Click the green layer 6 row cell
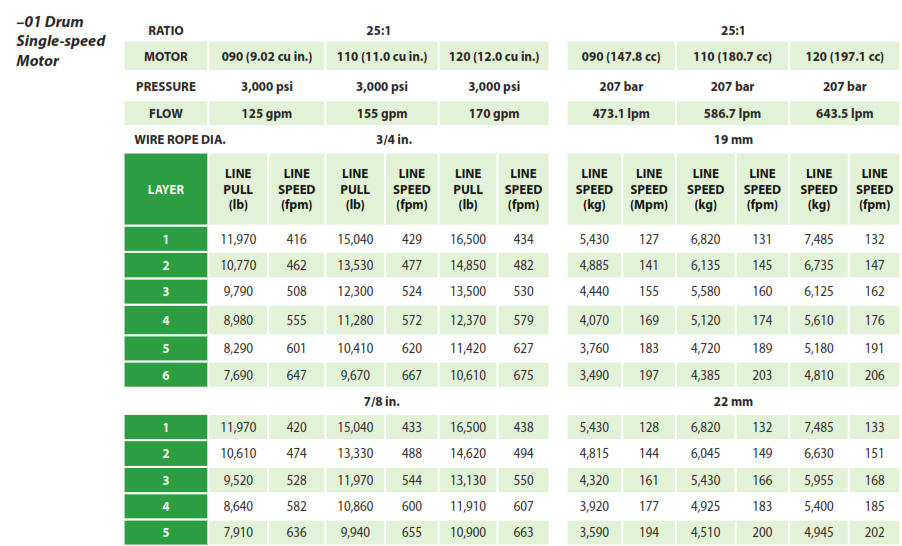 pos(166,375)
